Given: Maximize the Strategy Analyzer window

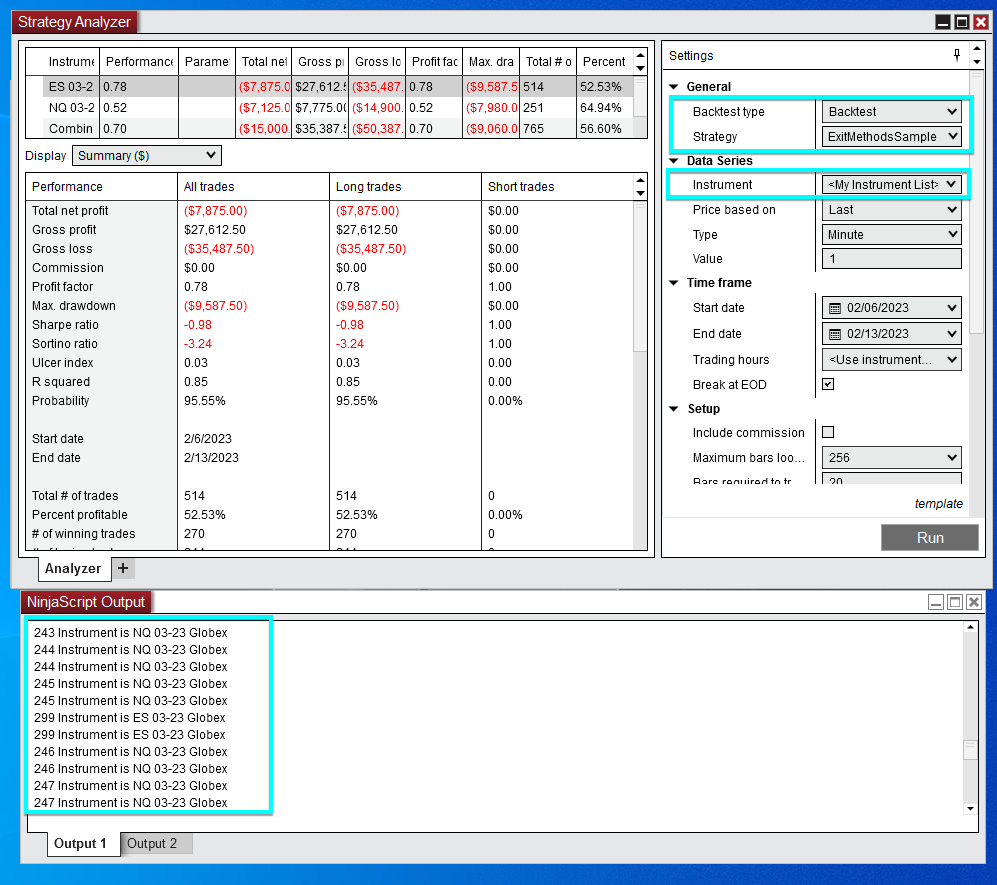Looking at the screenshot, I should coord(961,22).
